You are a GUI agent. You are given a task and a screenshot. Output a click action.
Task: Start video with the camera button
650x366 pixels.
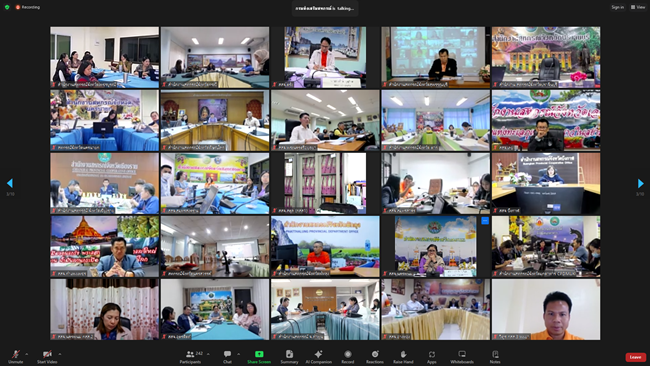tap(47, 356)
